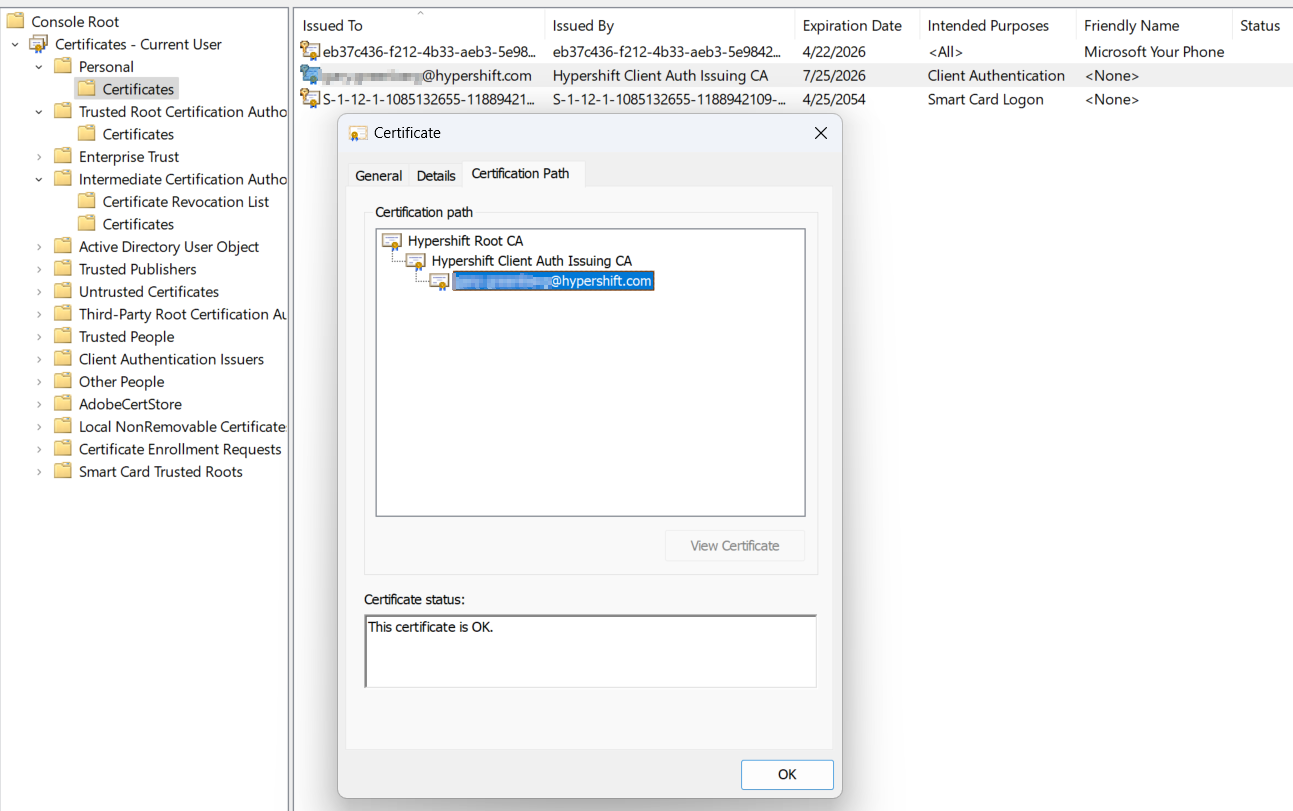Collapse the Certificates - Current User node
The image size is (1293, 811).
(x=15, y=44)
